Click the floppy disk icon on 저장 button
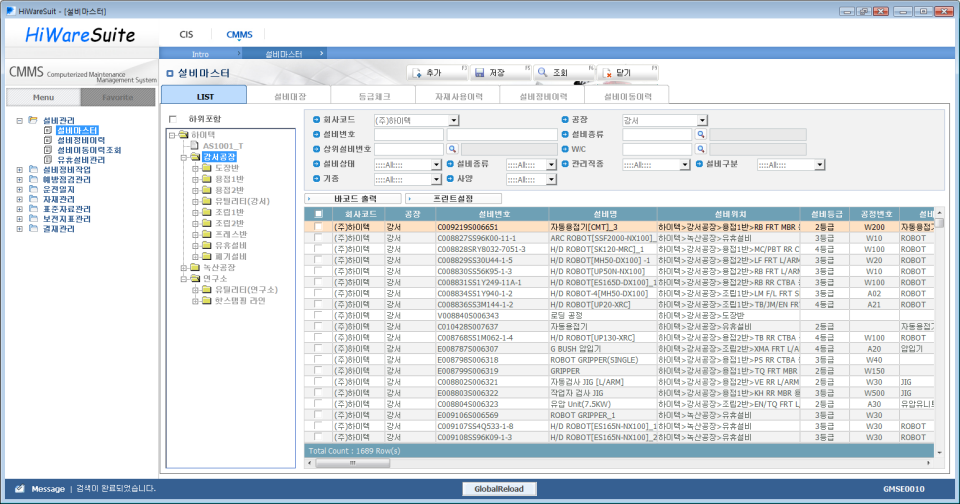The height and width of the screenshot is (504, 960). (480, 73)
